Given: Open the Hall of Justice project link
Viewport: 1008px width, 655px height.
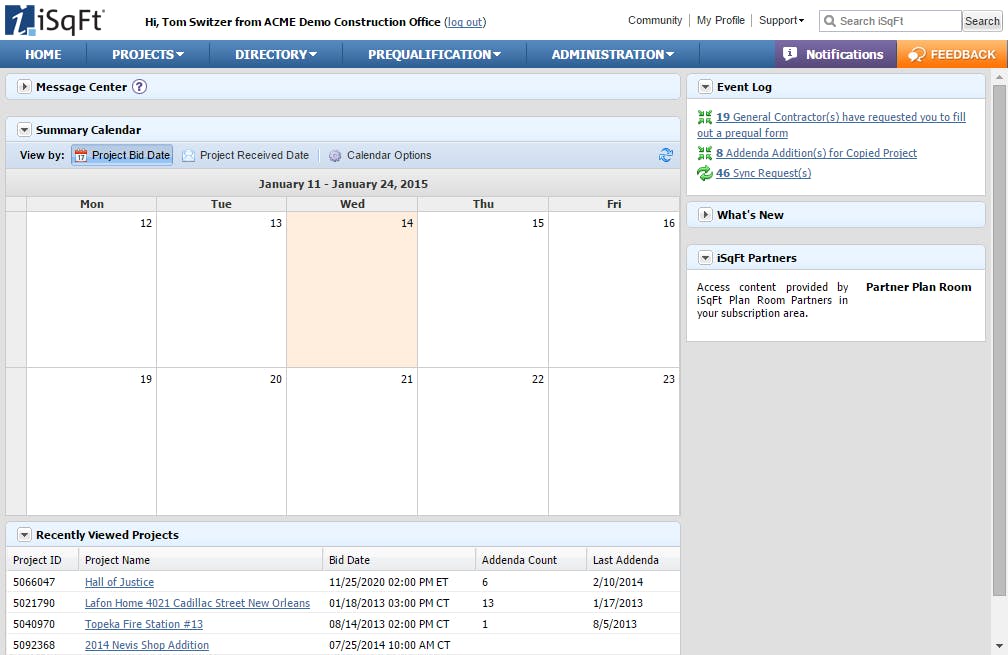Looking at the screenshot, I should (x=119, y=582).
